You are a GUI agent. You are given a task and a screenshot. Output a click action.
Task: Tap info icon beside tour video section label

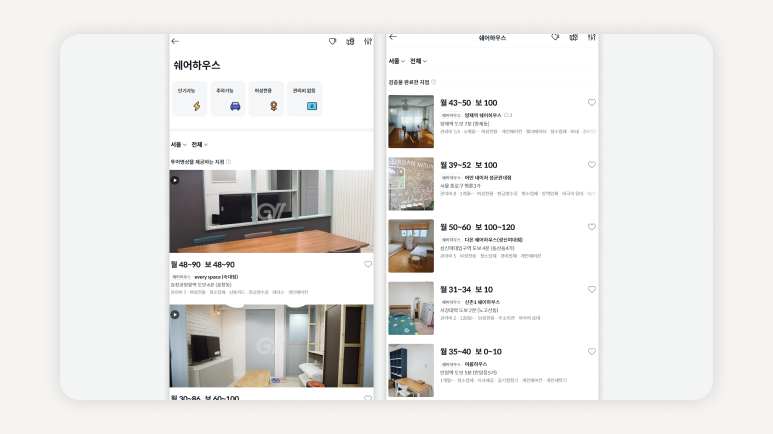point(228,162)
